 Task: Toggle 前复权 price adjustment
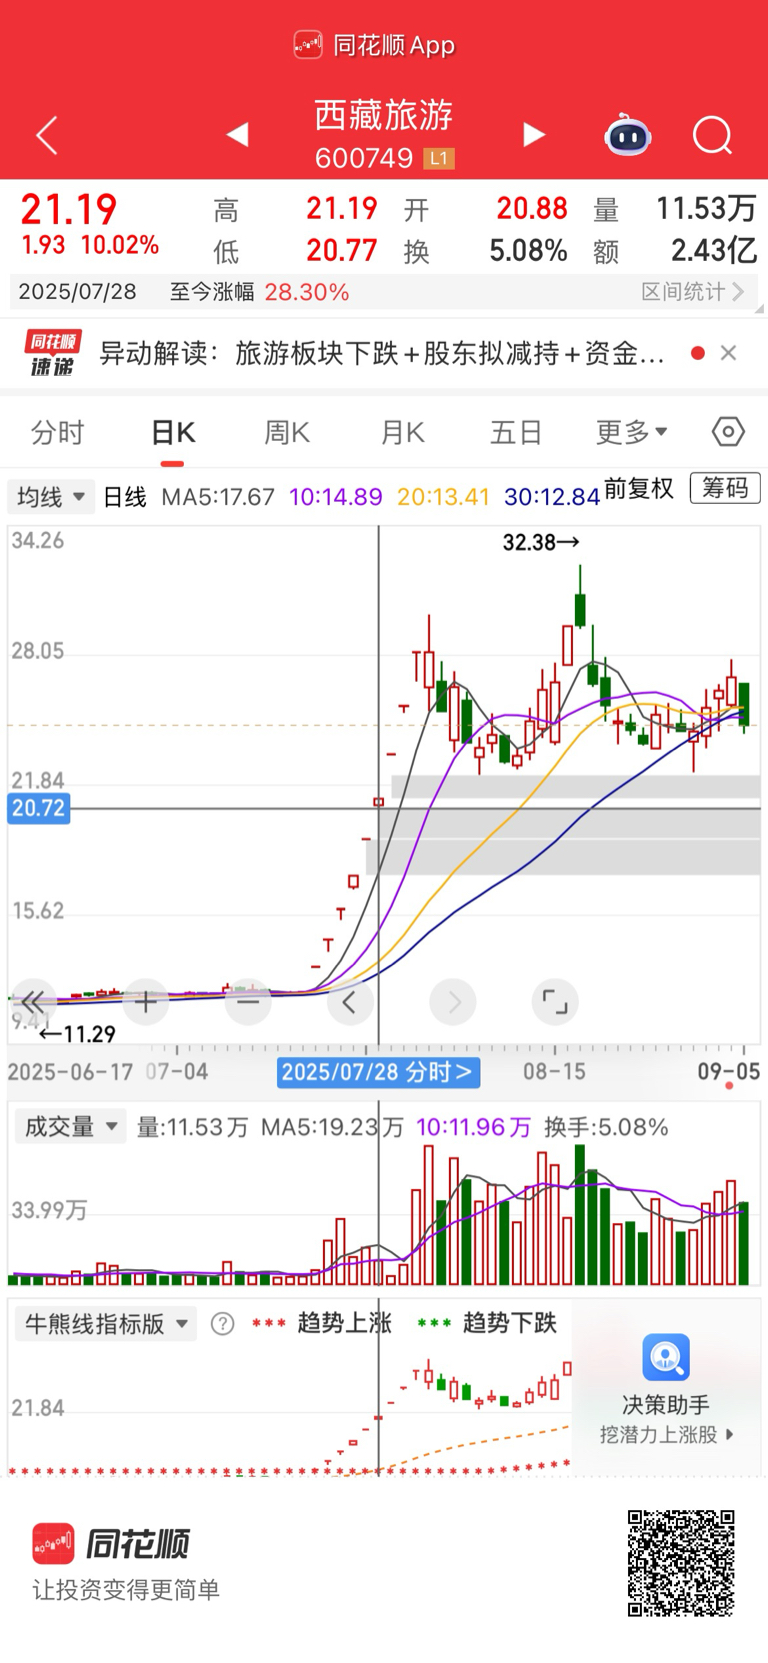point(639,488)
